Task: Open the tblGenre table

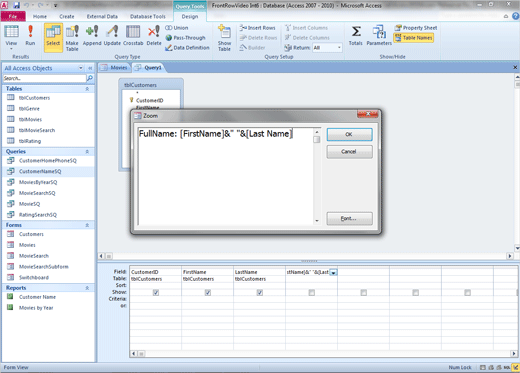Action: [29, 108]
